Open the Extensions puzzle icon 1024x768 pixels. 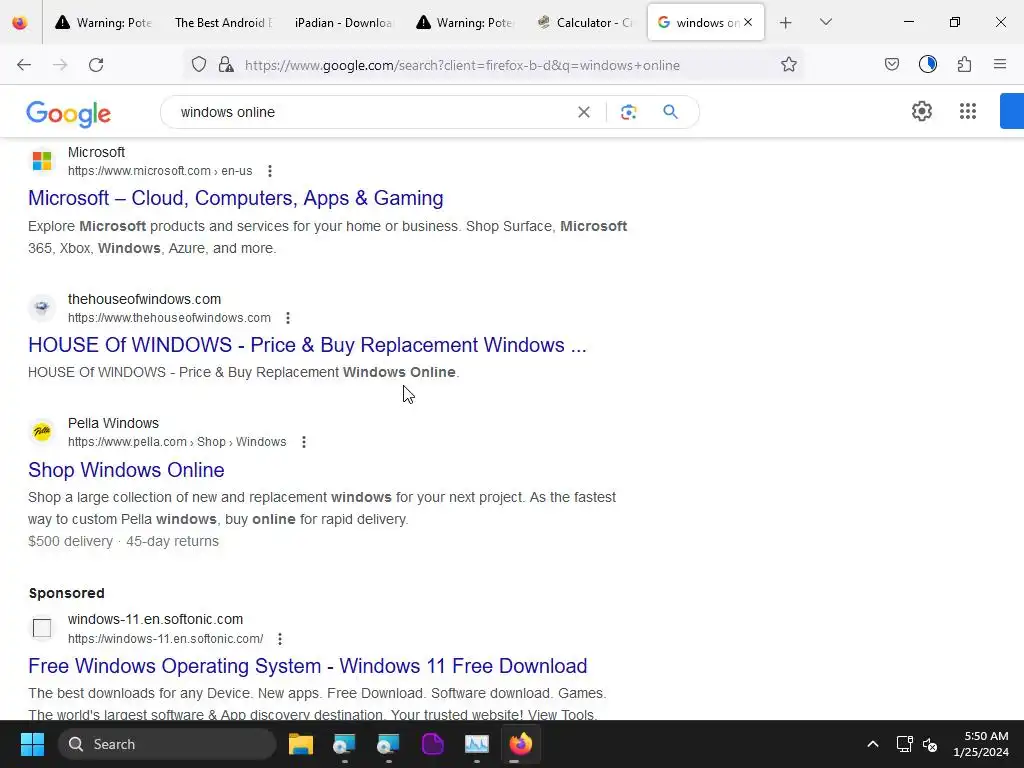964,64
